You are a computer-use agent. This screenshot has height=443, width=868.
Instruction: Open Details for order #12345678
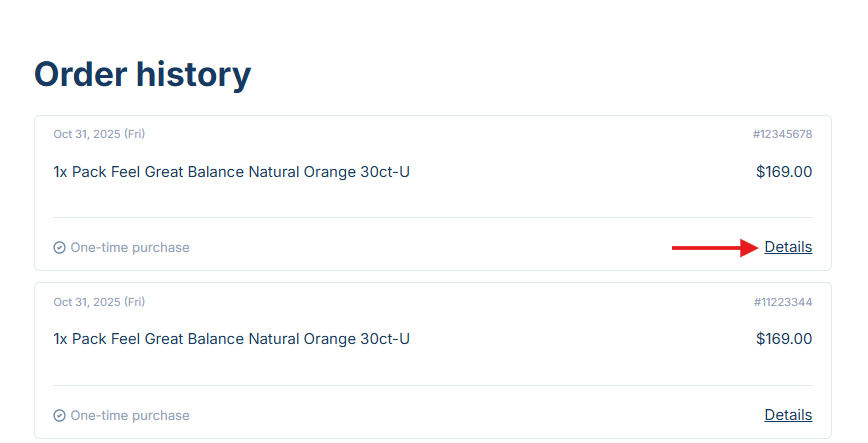pos(788,247)
